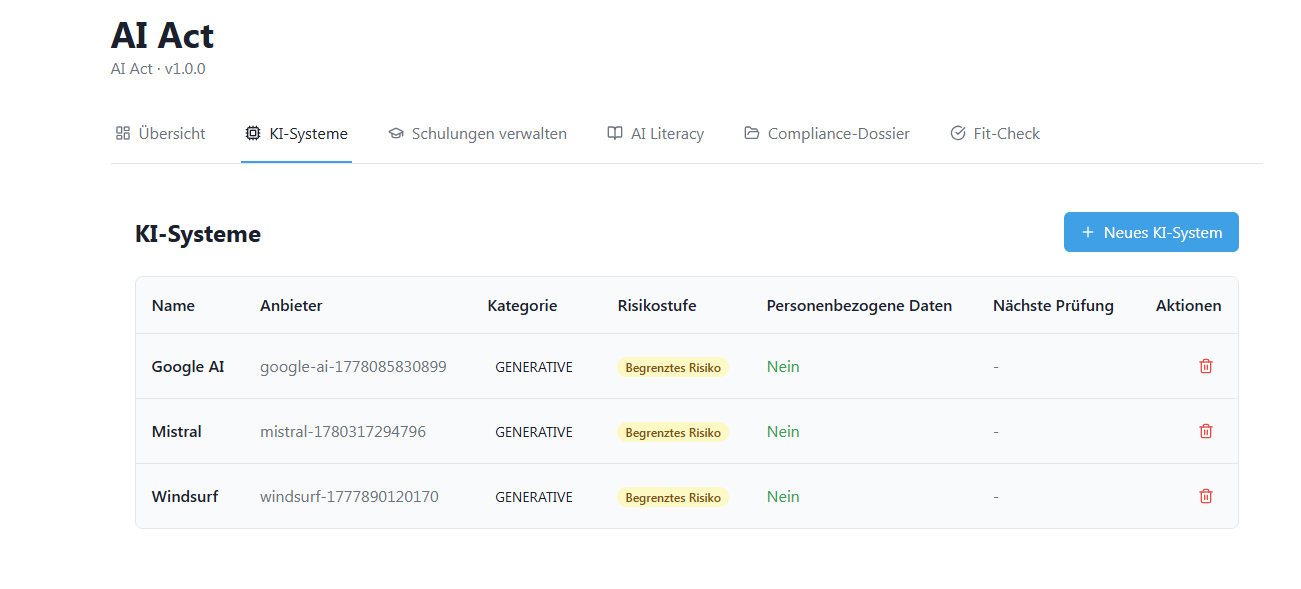Click Nein in the Google AI row
The width and height of the screenshot is (1301, 589).
(x=783, y=367)
